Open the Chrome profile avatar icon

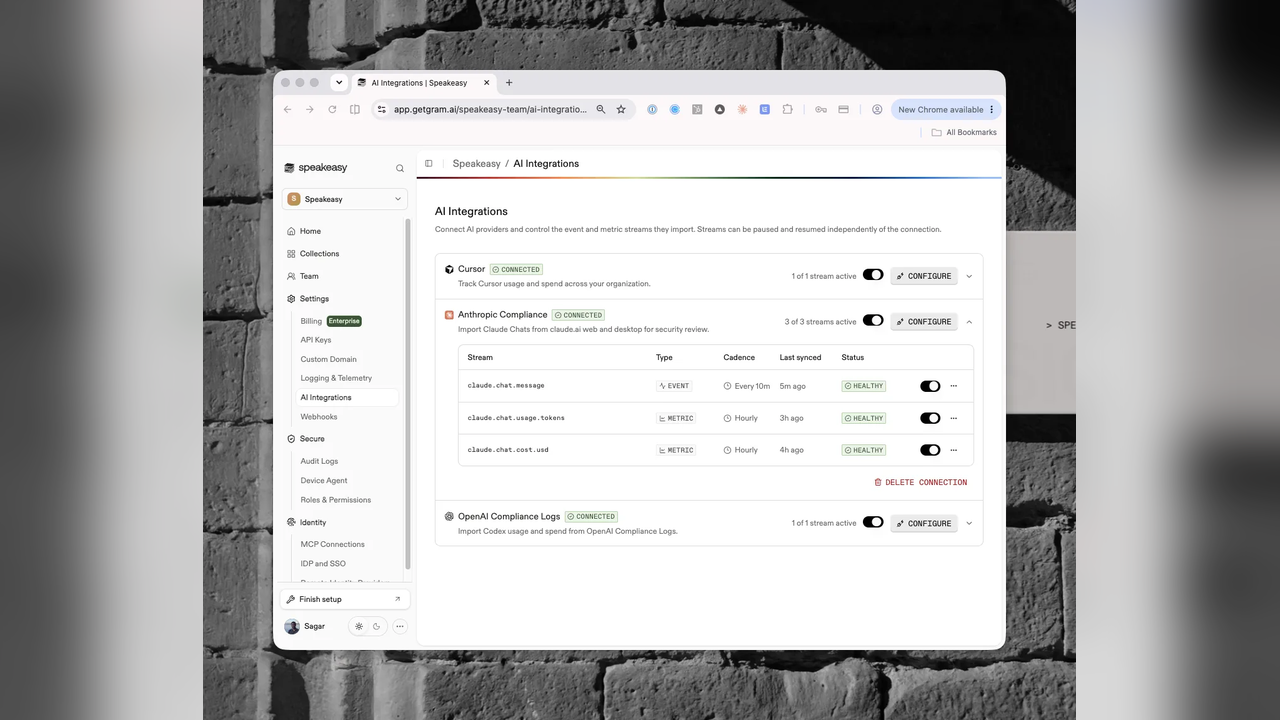click(877, 109)
